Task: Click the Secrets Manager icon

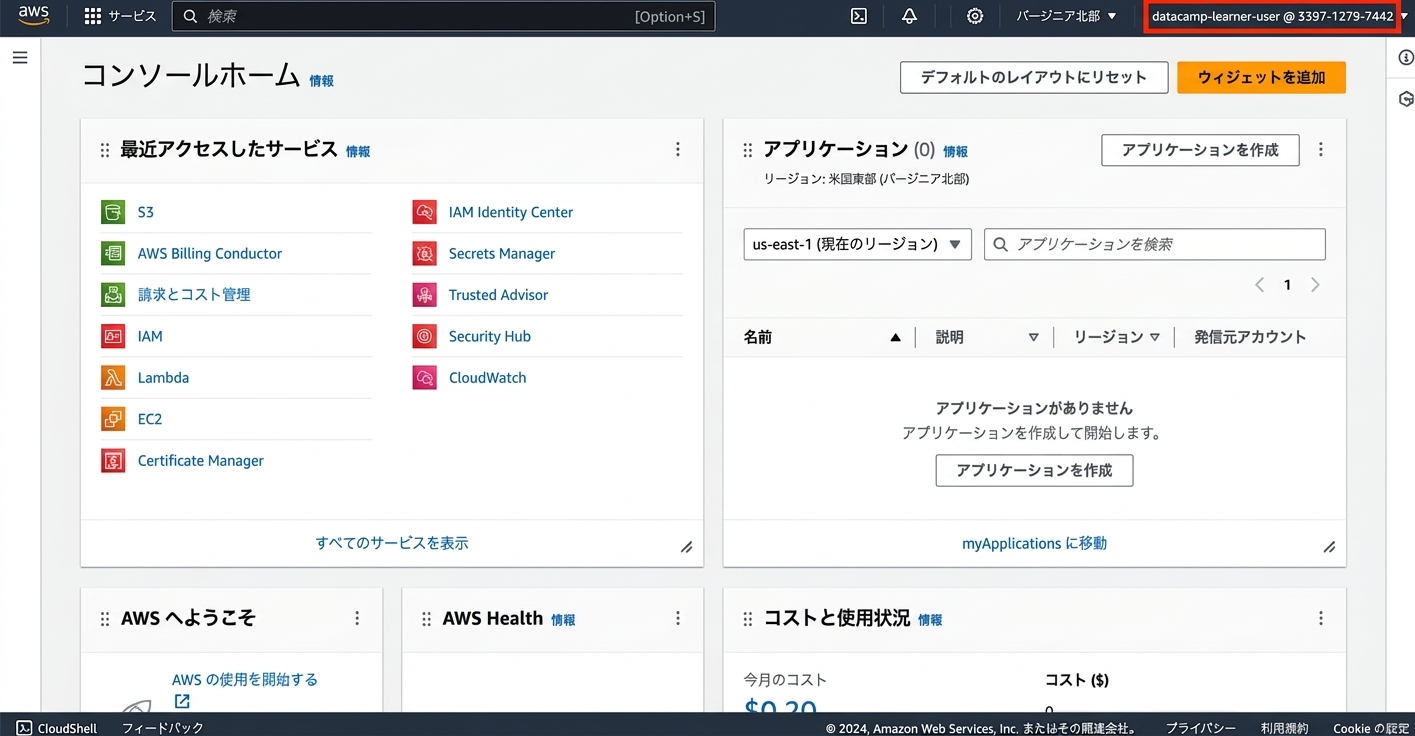Action: pos(424,253)
